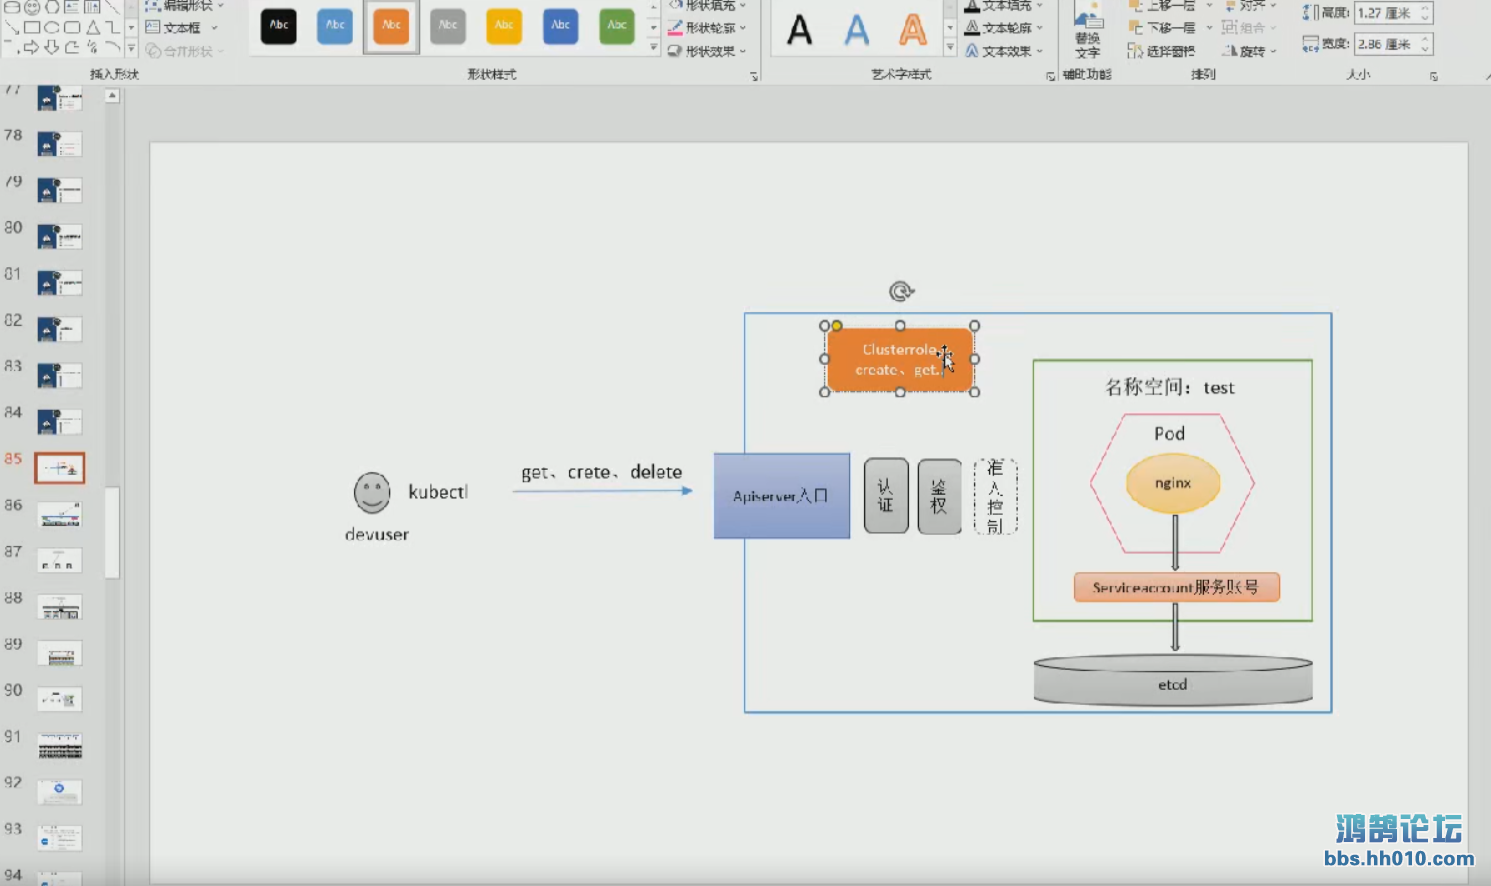Open the 艺术字样式 dialog launcher

1050,76
